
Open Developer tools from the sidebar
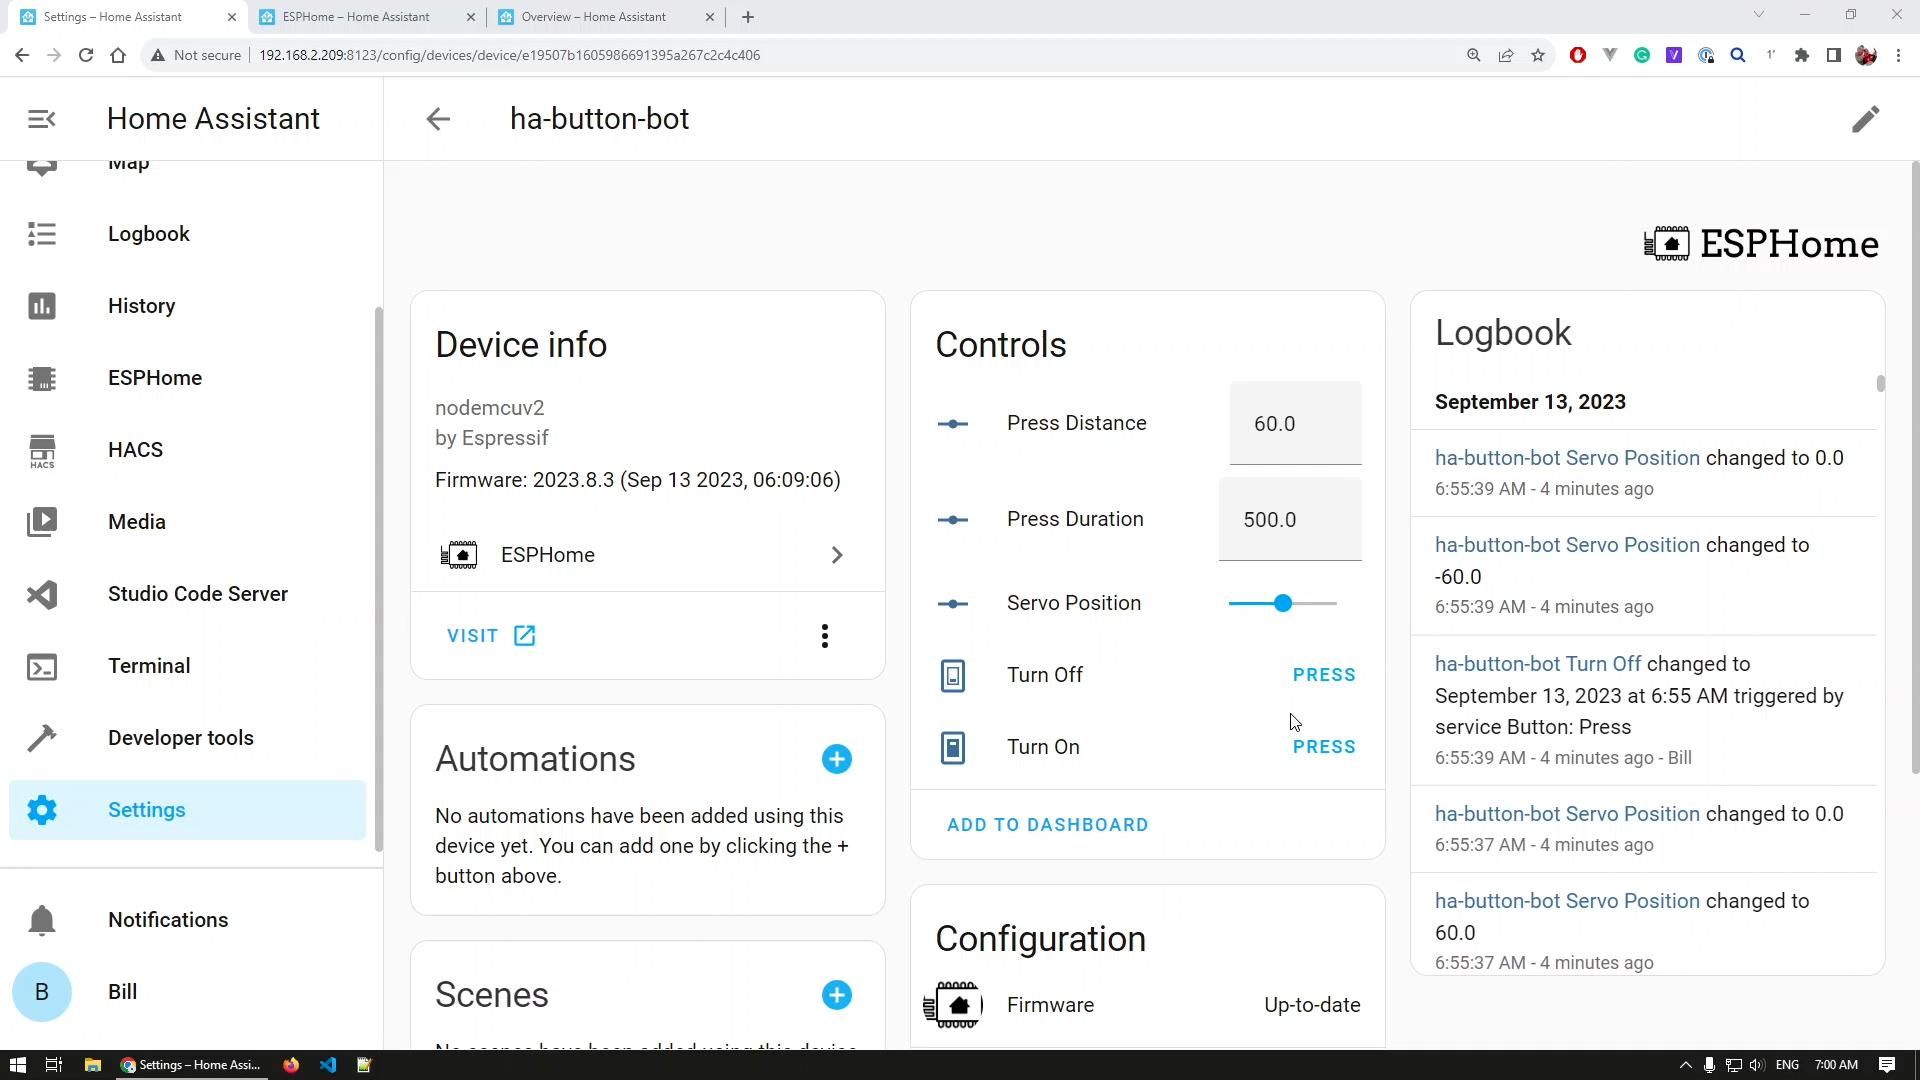click(x=180, y=738)
